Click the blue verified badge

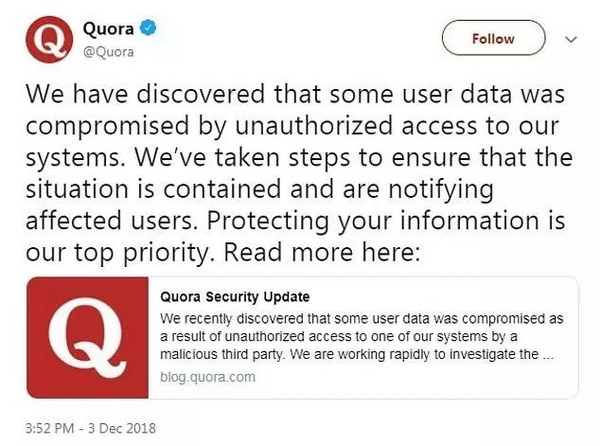tap(147, 28)
